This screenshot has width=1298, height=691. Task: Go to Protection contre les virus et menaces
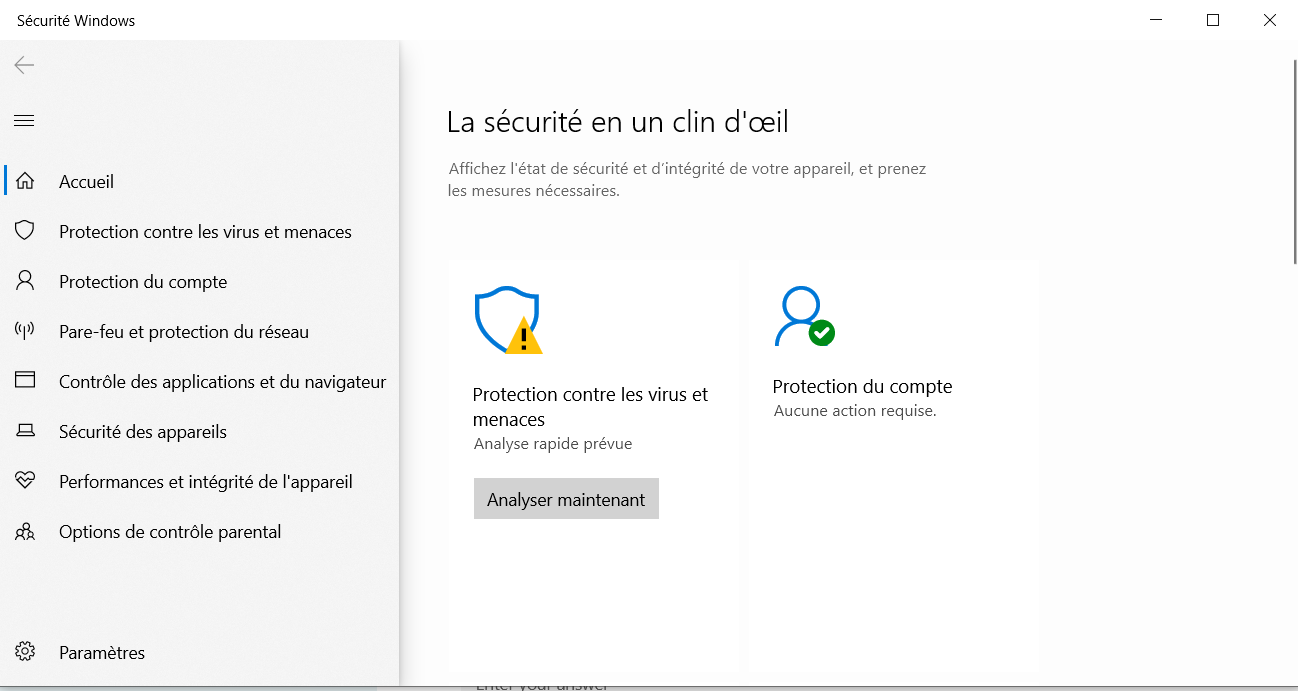pyautogui.click(x=205, y=231)
